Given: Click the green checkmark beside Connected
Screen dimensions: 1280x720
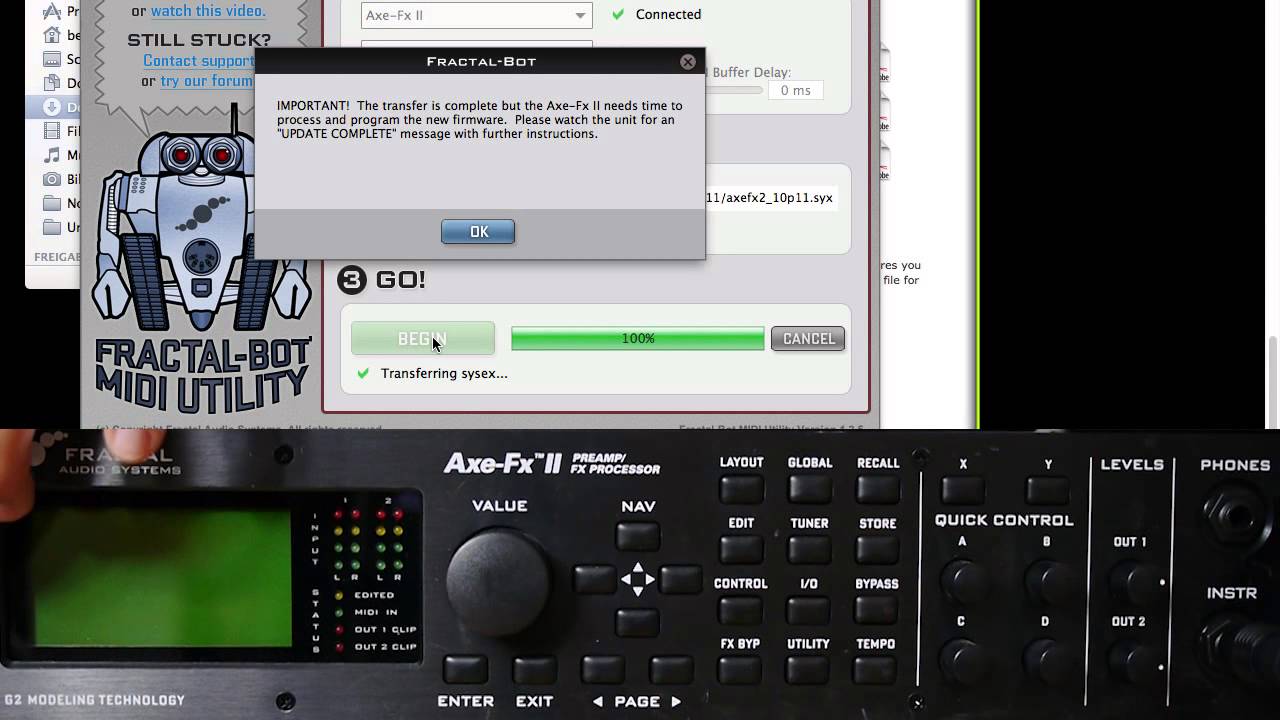Looking at the screenshot, I should point(618,14).
